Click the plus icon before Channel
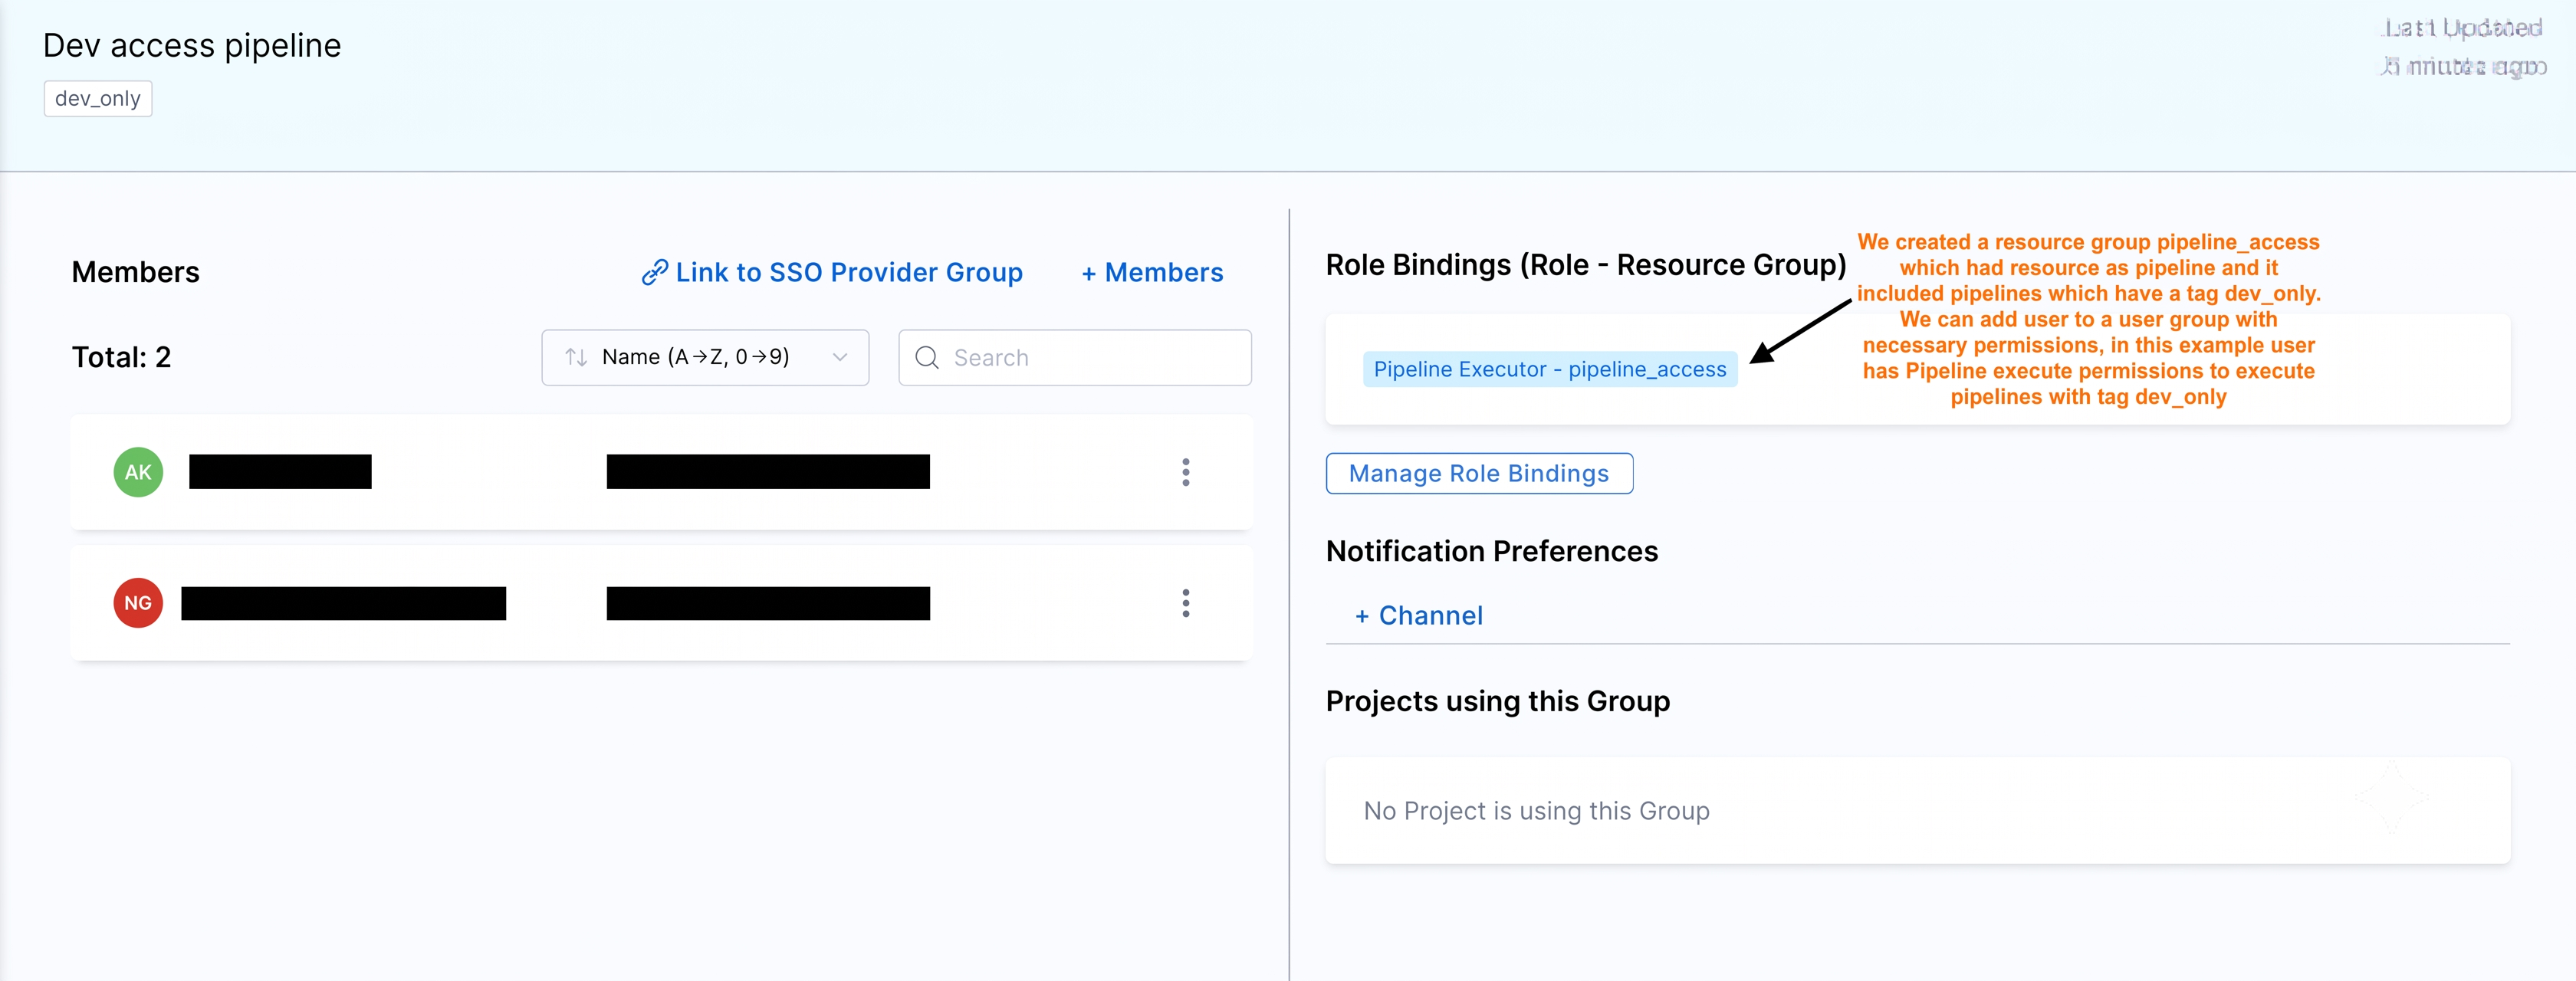 click(x=1361, y=616)
